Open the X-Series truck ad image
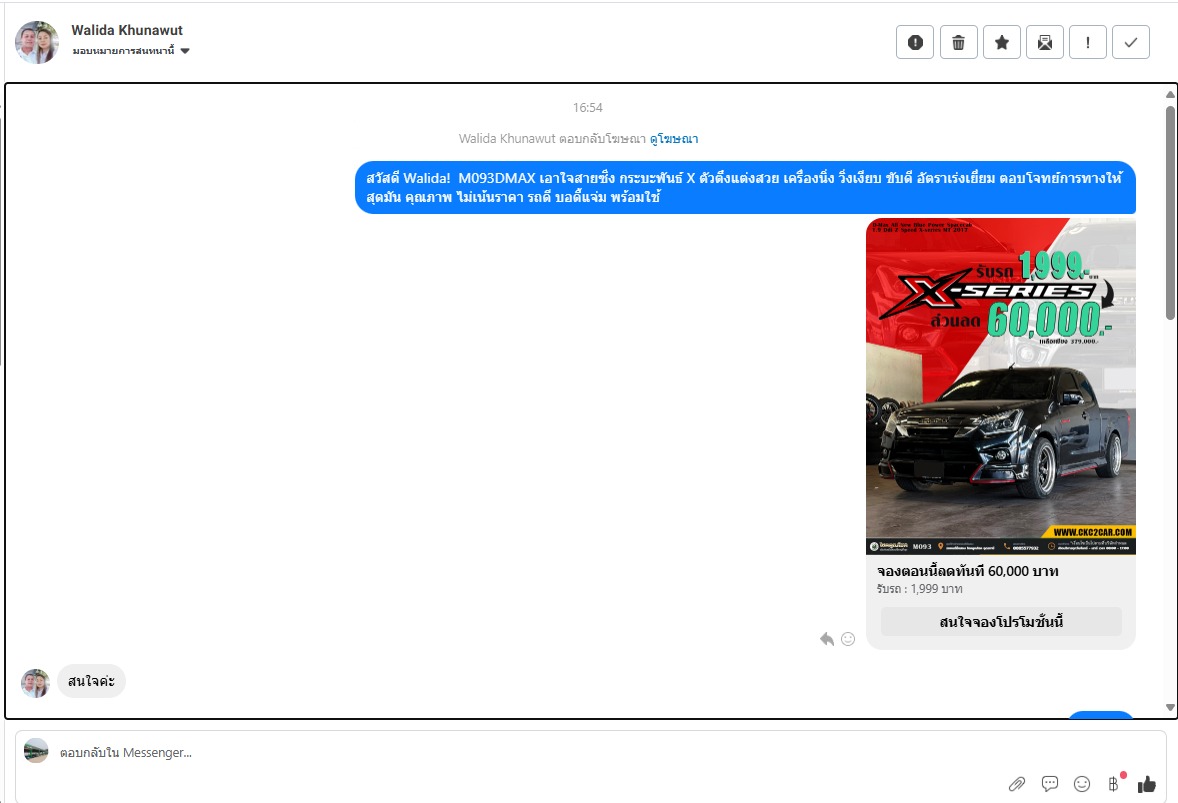The height and width of the screenshot is (803, 1178). tap(1001, 386)
